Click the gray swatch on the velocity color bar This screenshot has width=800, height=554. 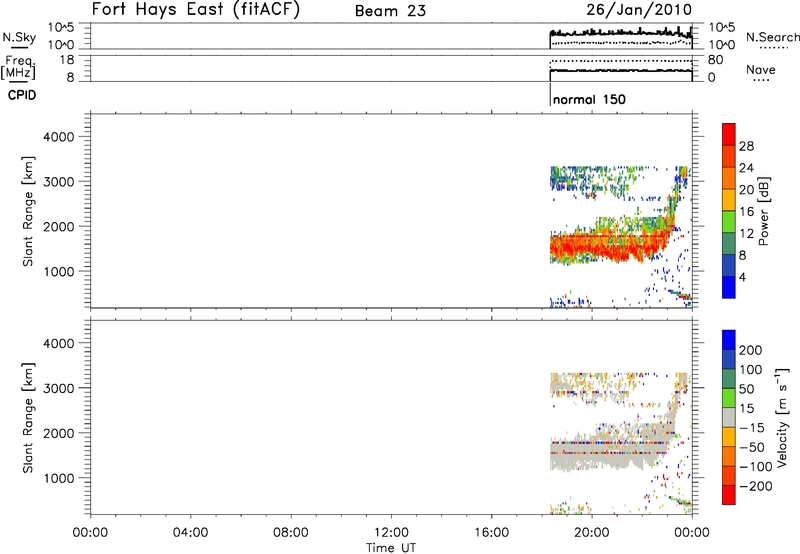pos(729,417)
